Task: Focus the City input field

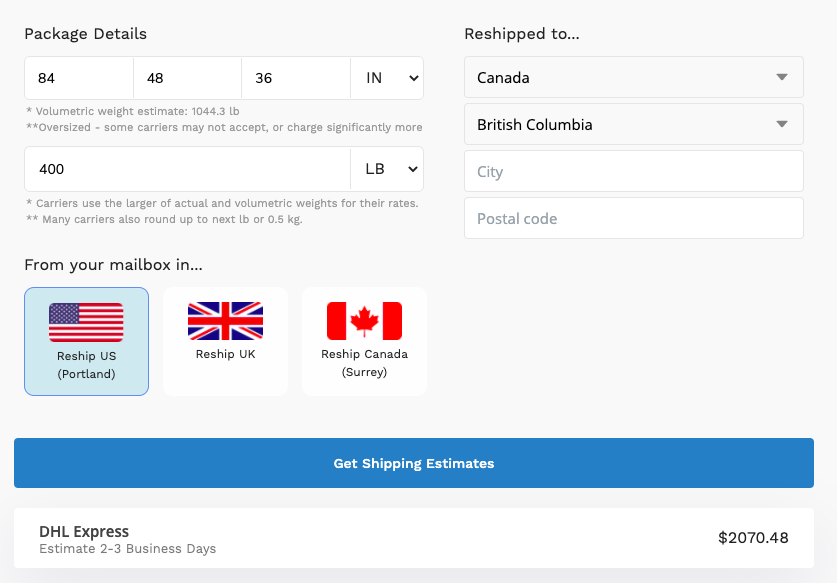Action: pyautogui.click(x=634, y=171)
